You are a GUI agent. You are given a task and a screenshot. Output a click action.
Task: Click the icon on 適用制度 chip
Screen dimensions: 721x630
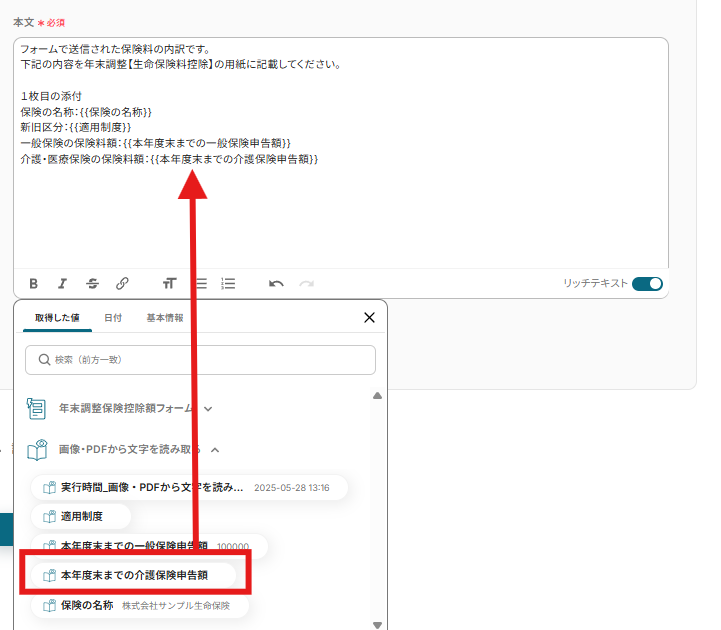pyautogui.click(x=49, y=516)
